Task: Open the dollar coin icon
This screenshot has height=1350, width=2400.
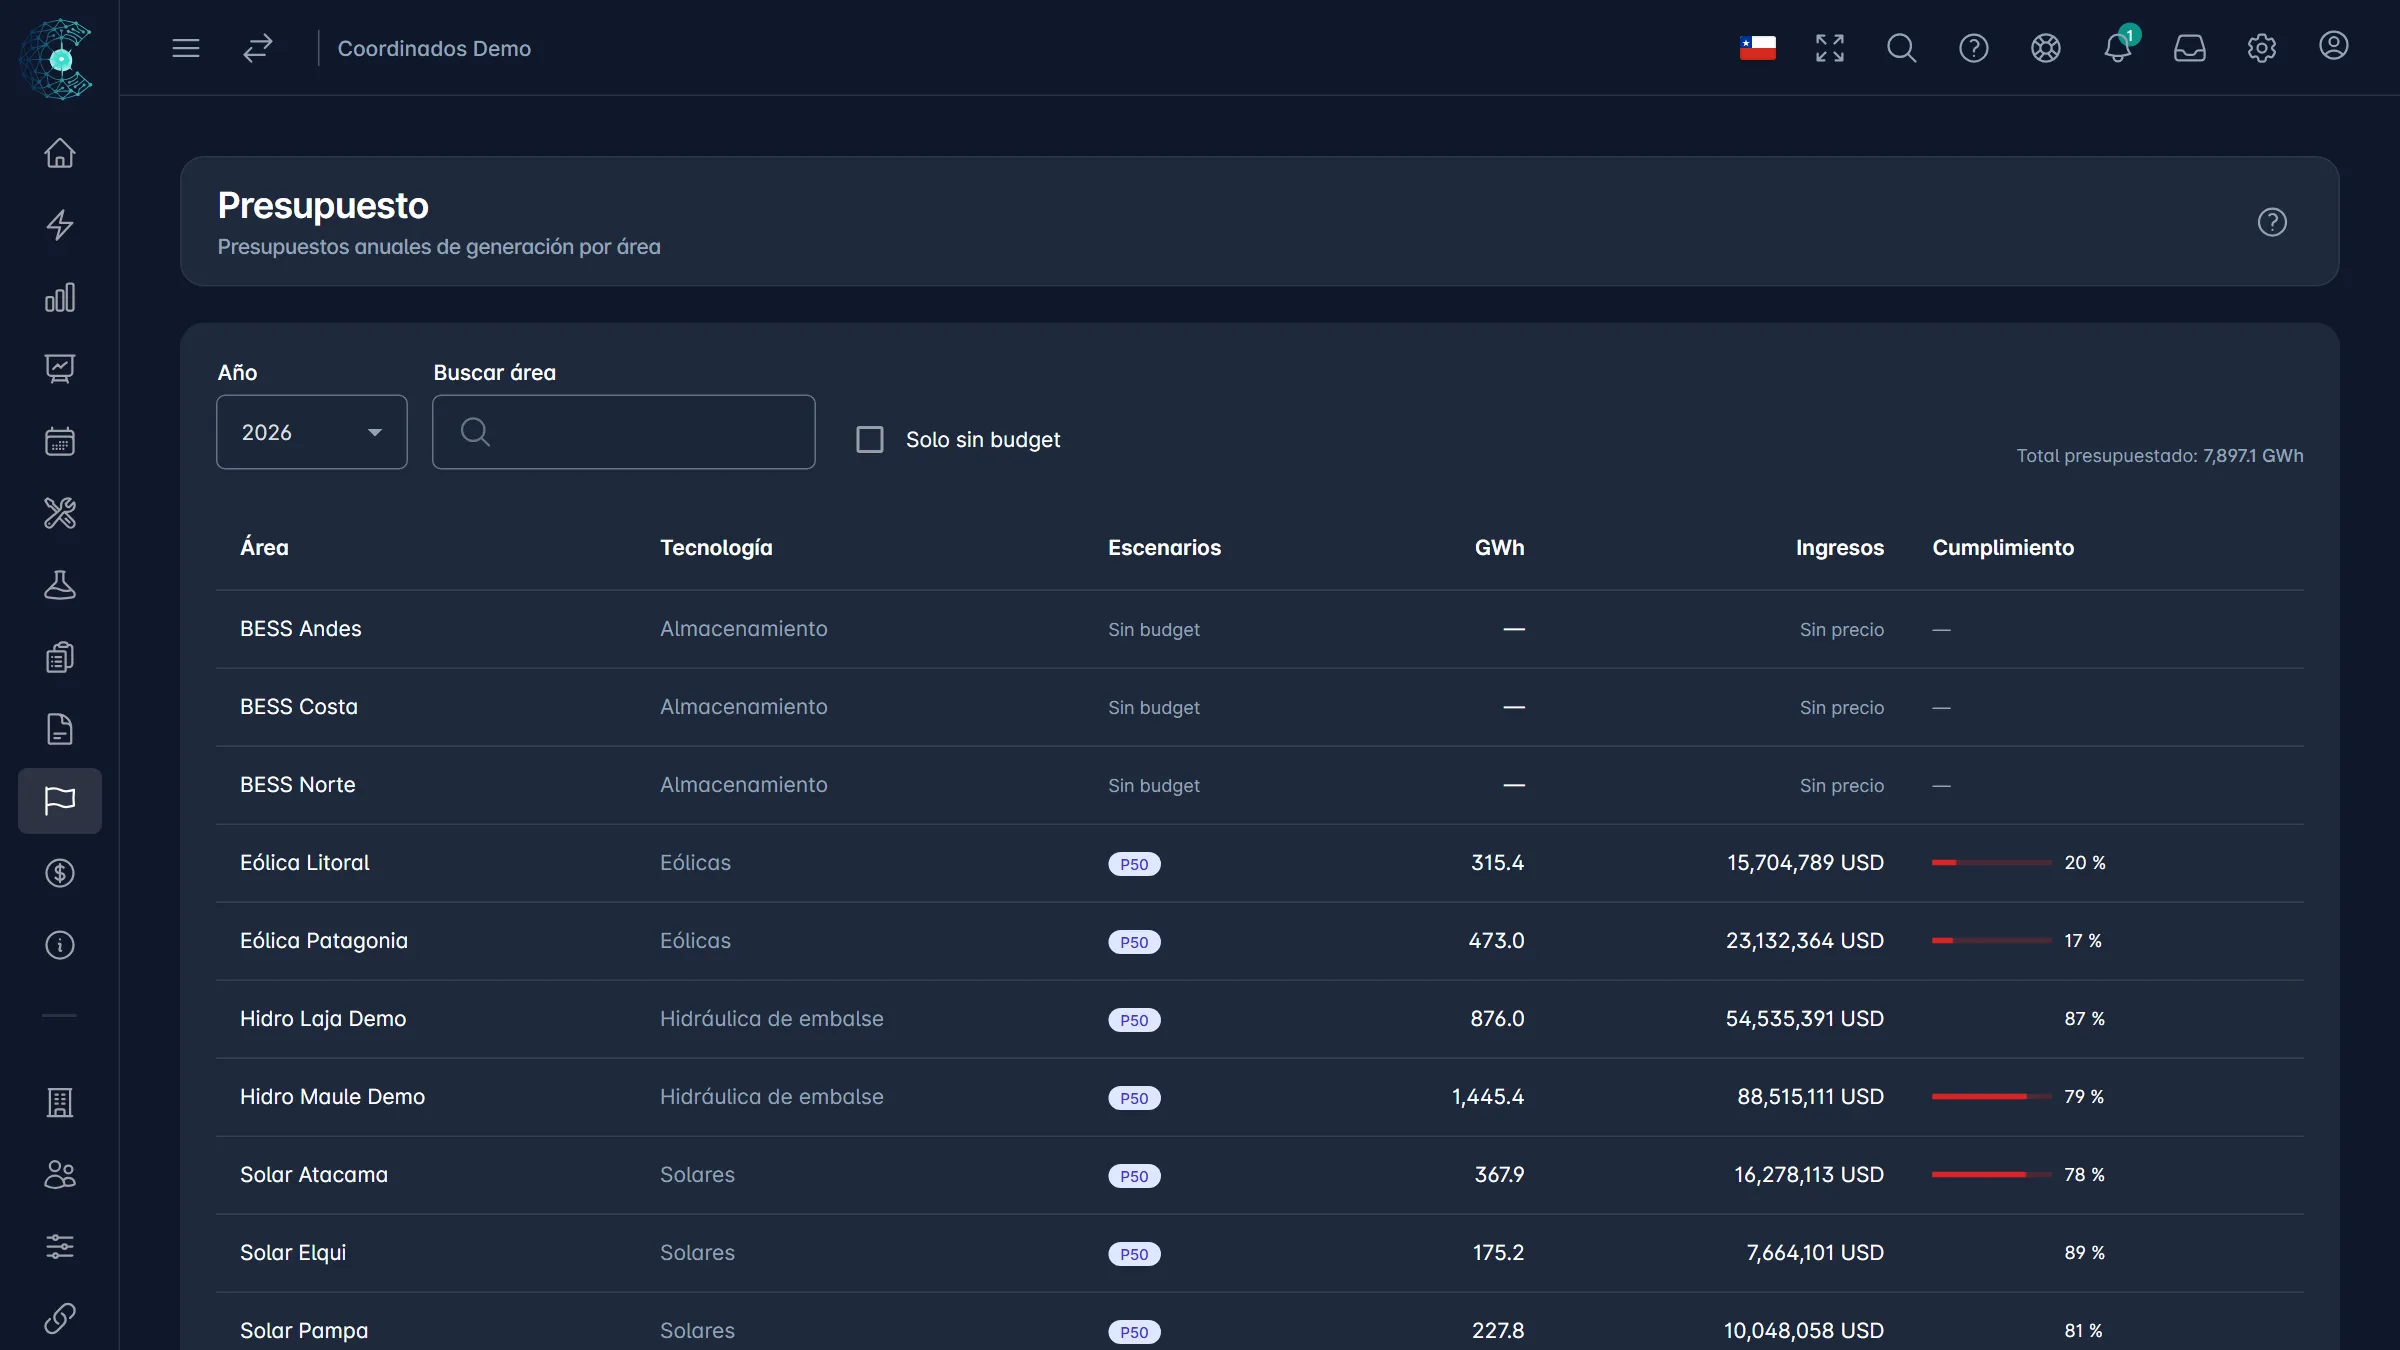Action: pos(60,873)
